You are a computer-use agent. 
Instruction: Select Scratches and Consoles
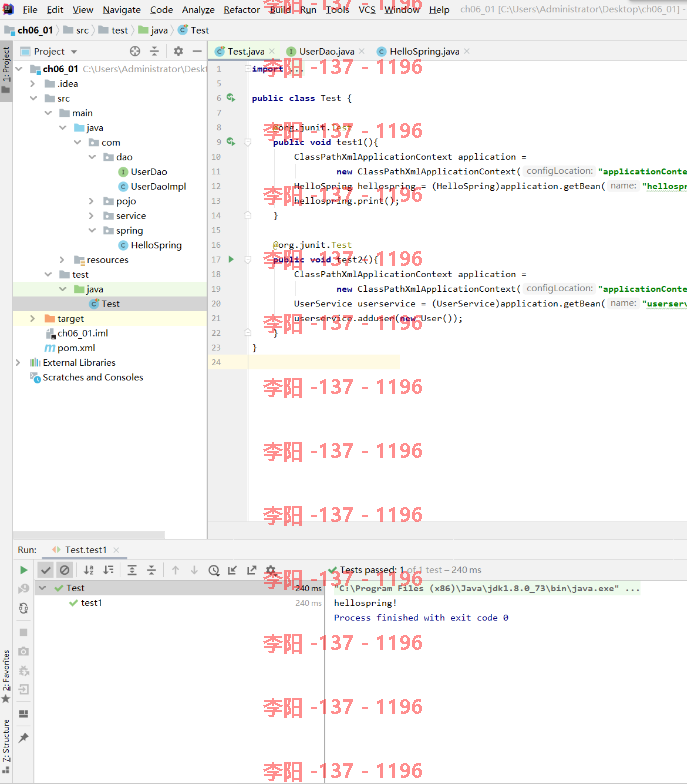click(92, 378)
